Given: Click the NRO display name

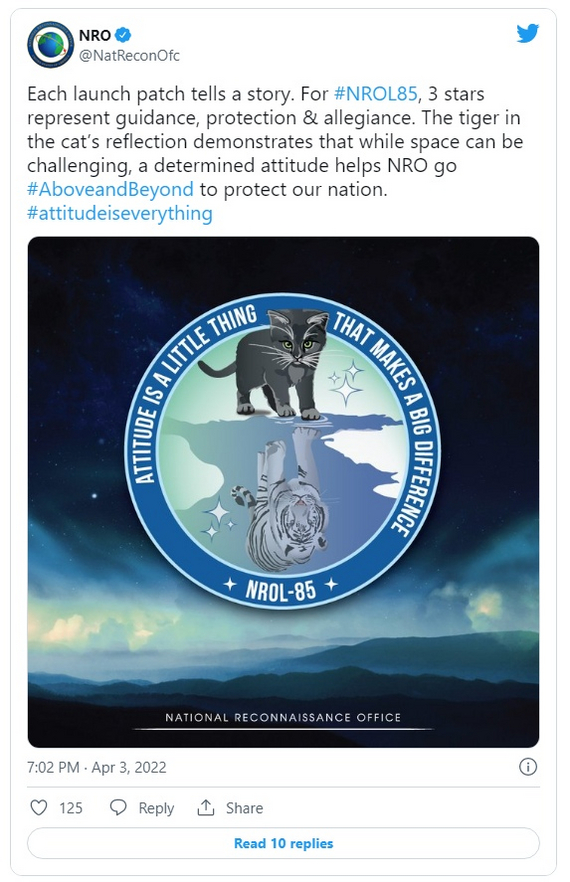Looking at the screenshot, I should pos(95,35).
